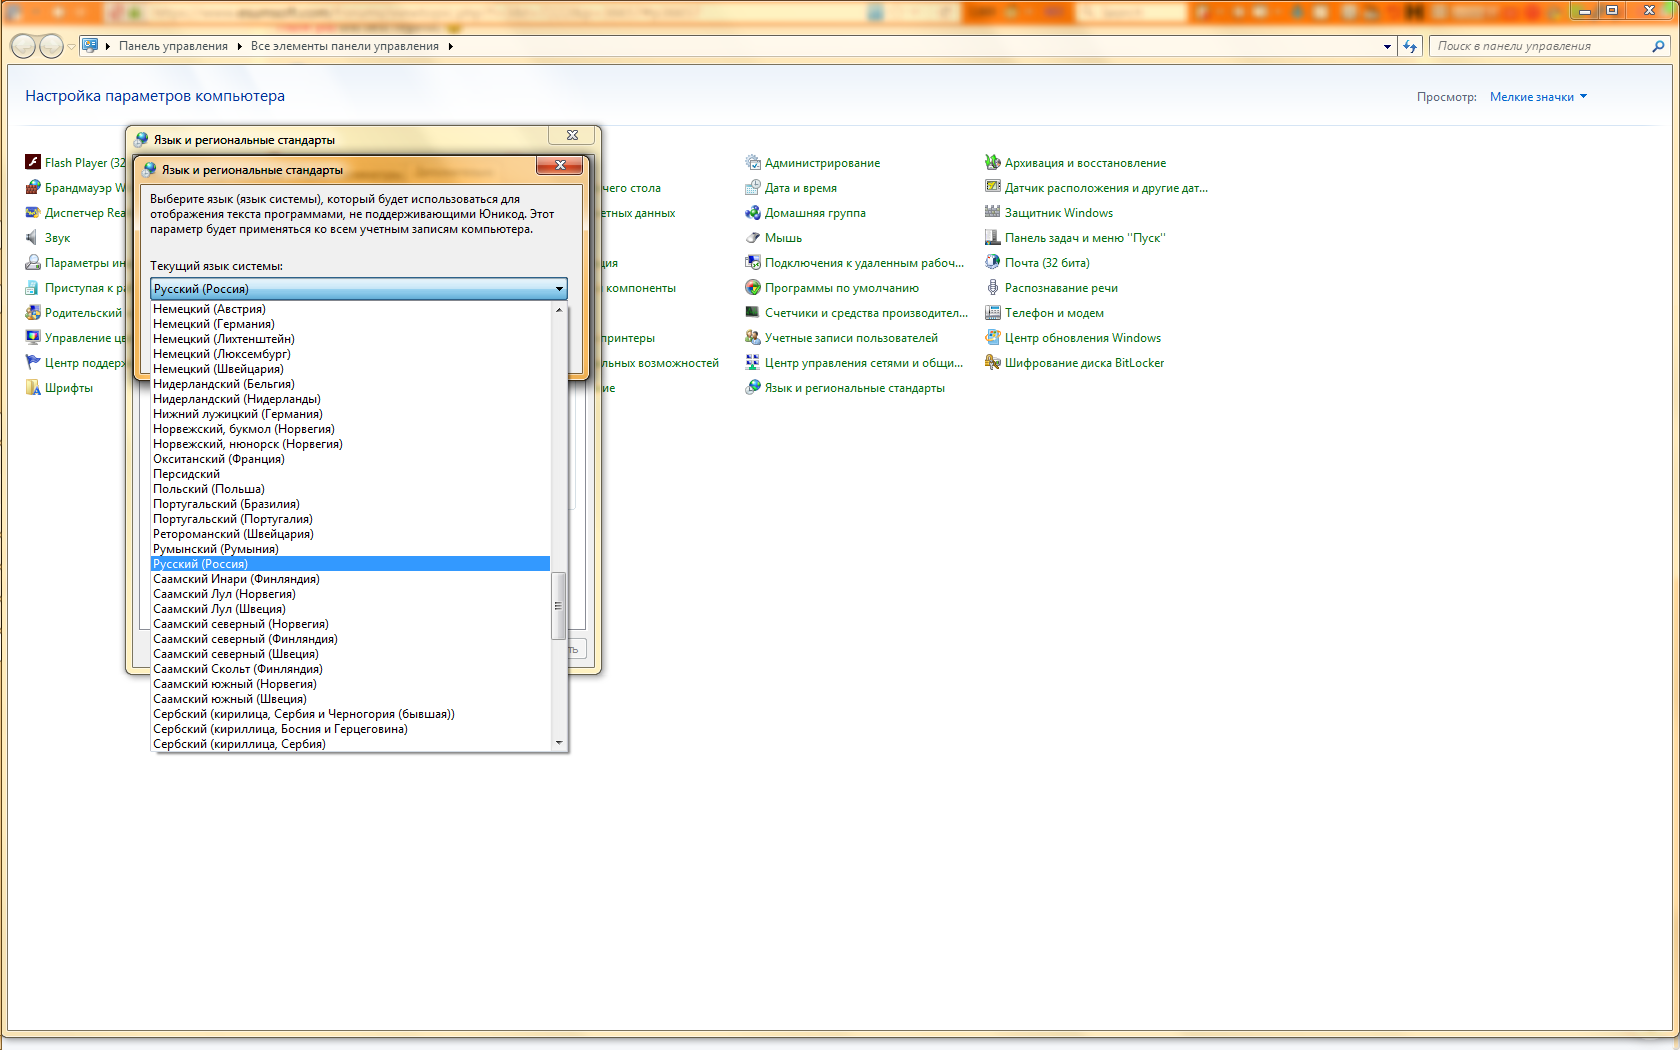Select Окситанский (Франция) row
Viewport: 1680px width, 1050px height.
coord(350,459)
